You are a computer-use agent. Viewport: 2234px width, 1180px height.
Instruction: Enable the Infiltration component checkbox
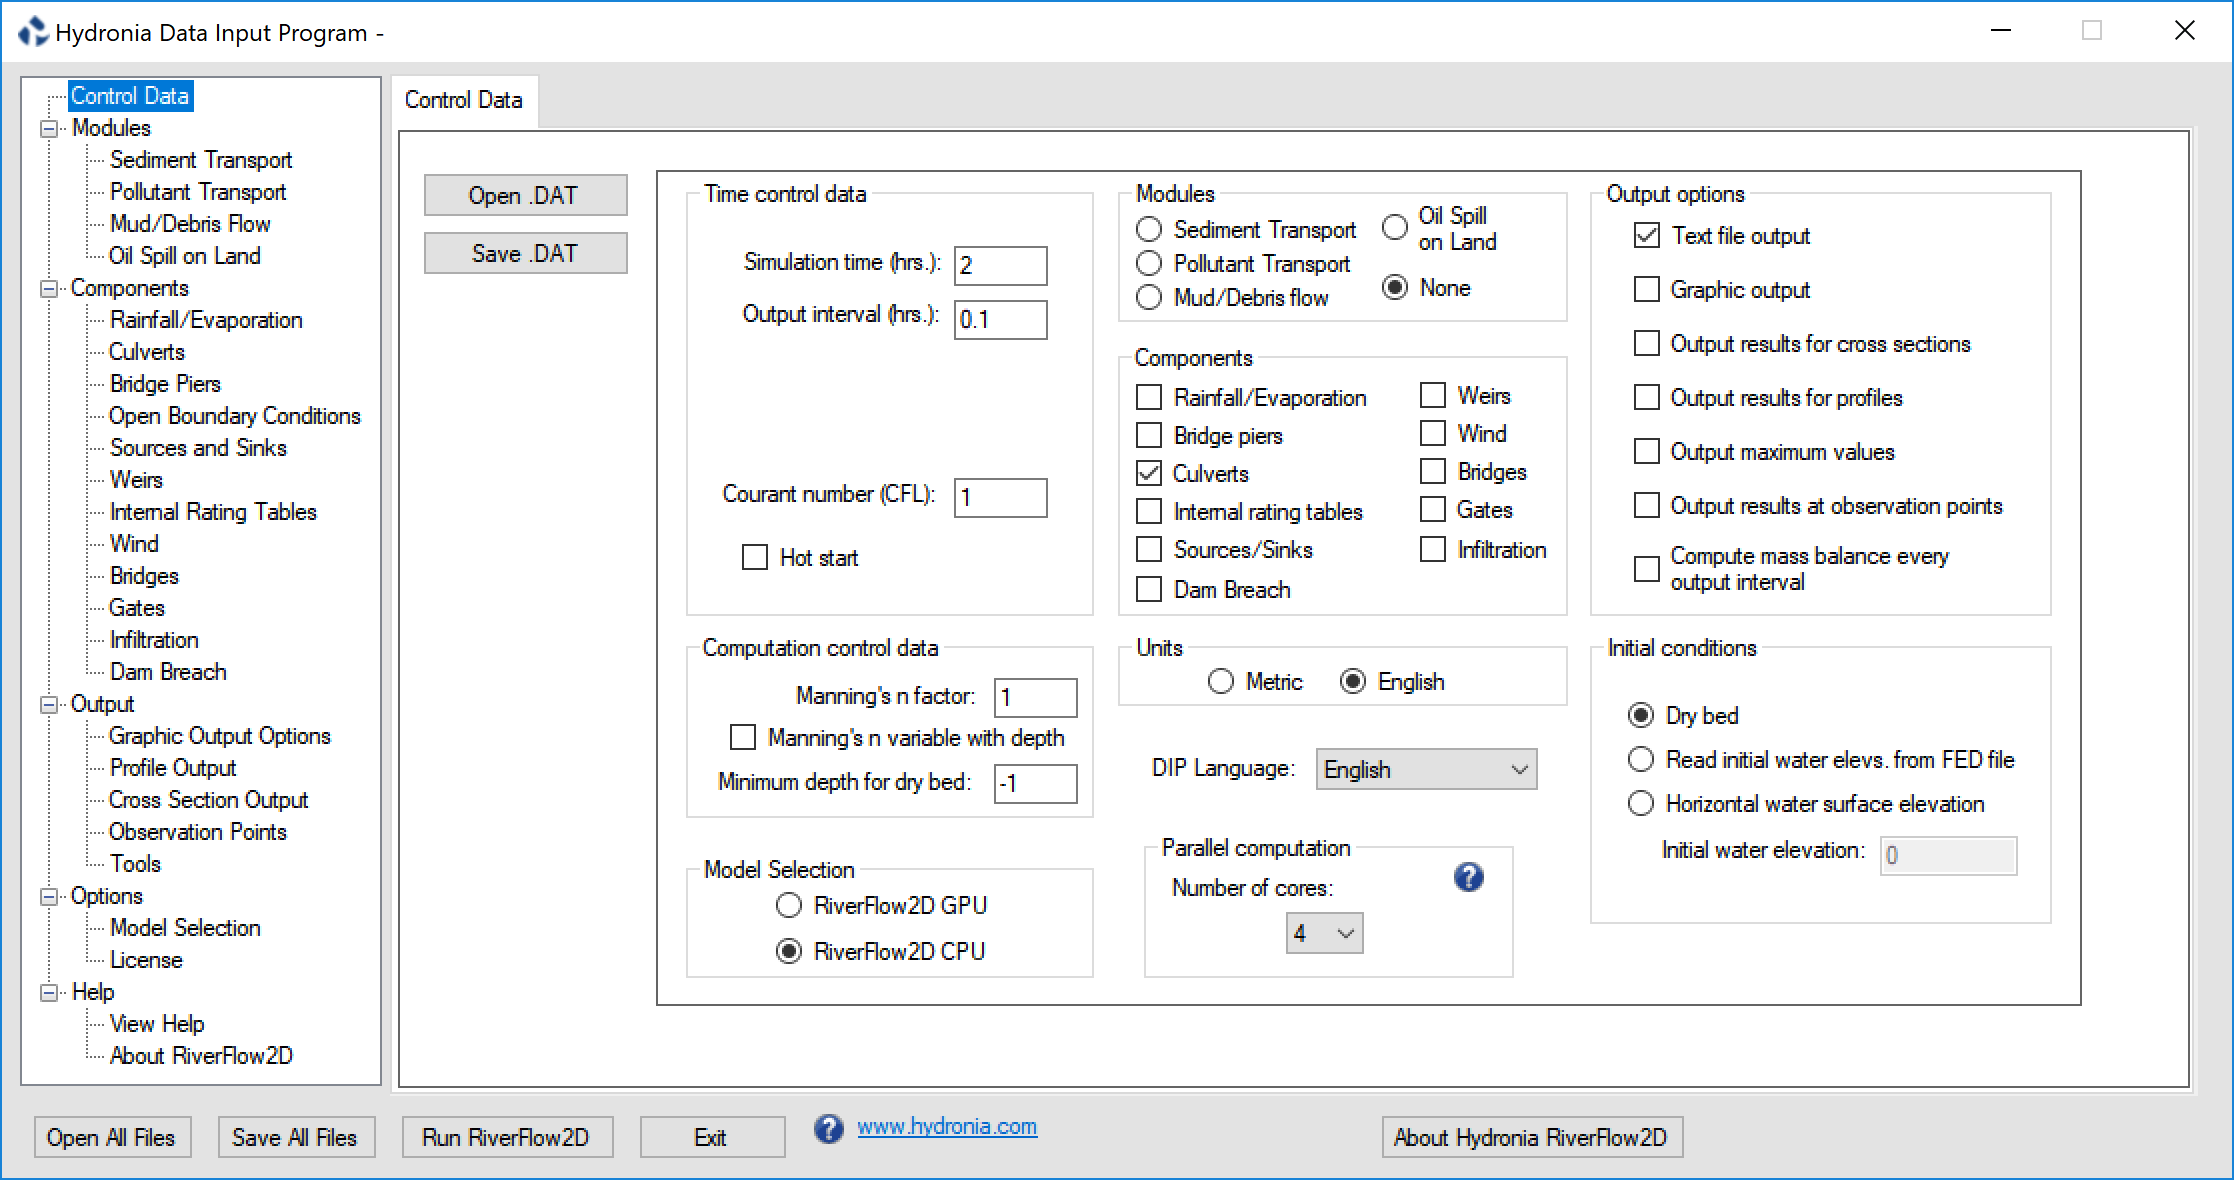point(1433,549)
